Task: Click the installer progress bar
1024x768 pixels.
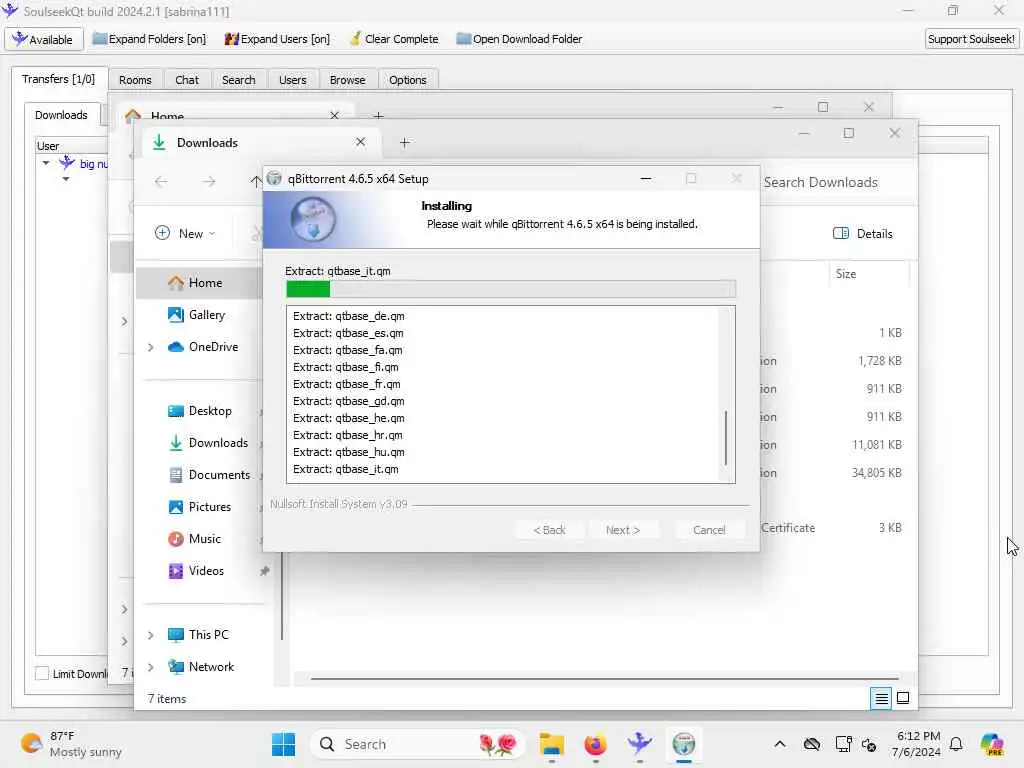Action: pos(511,289)
